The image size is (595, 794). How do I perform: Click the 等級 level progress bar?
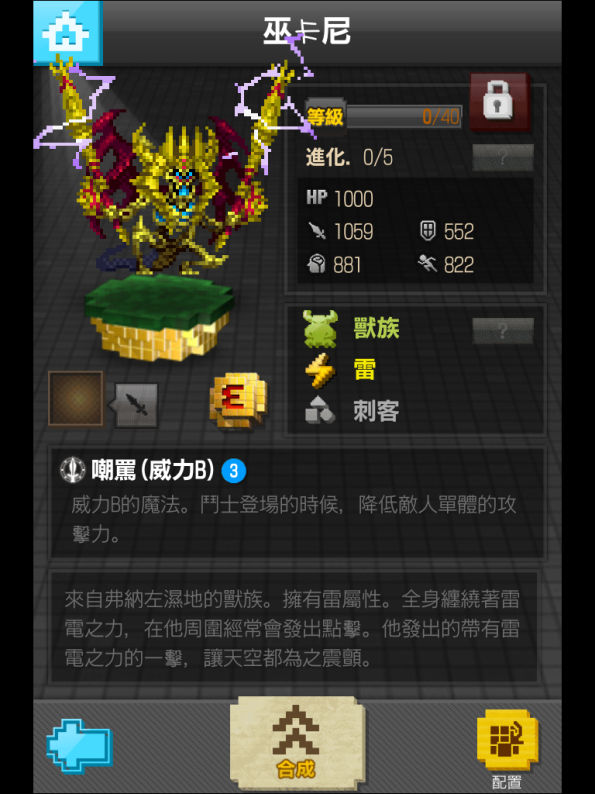click(404, 117)
